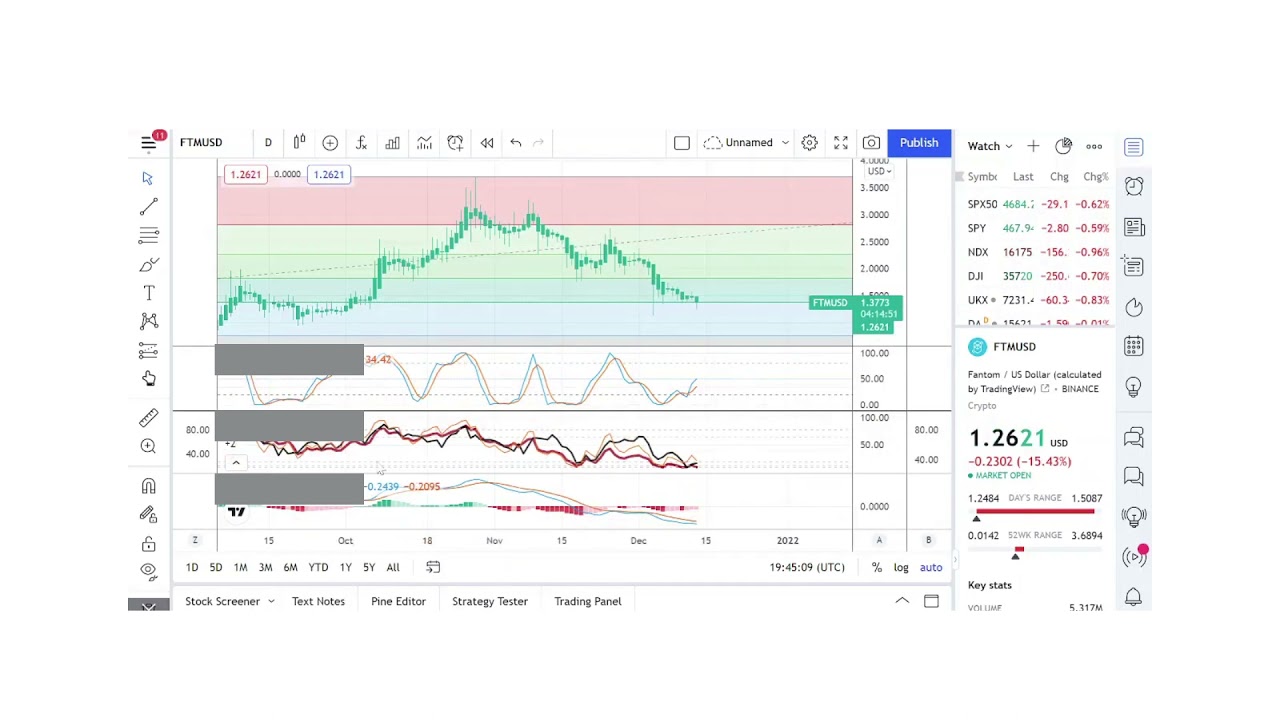
Task: Open the prediction and measurement tools
Action: pos(148,350)
